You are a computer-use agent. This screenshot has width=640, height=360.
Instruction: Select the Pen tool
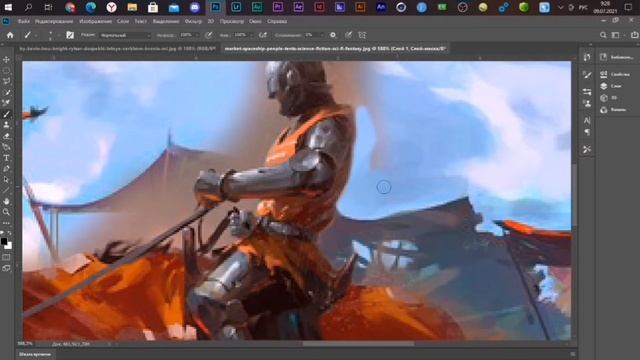(6, 169)
